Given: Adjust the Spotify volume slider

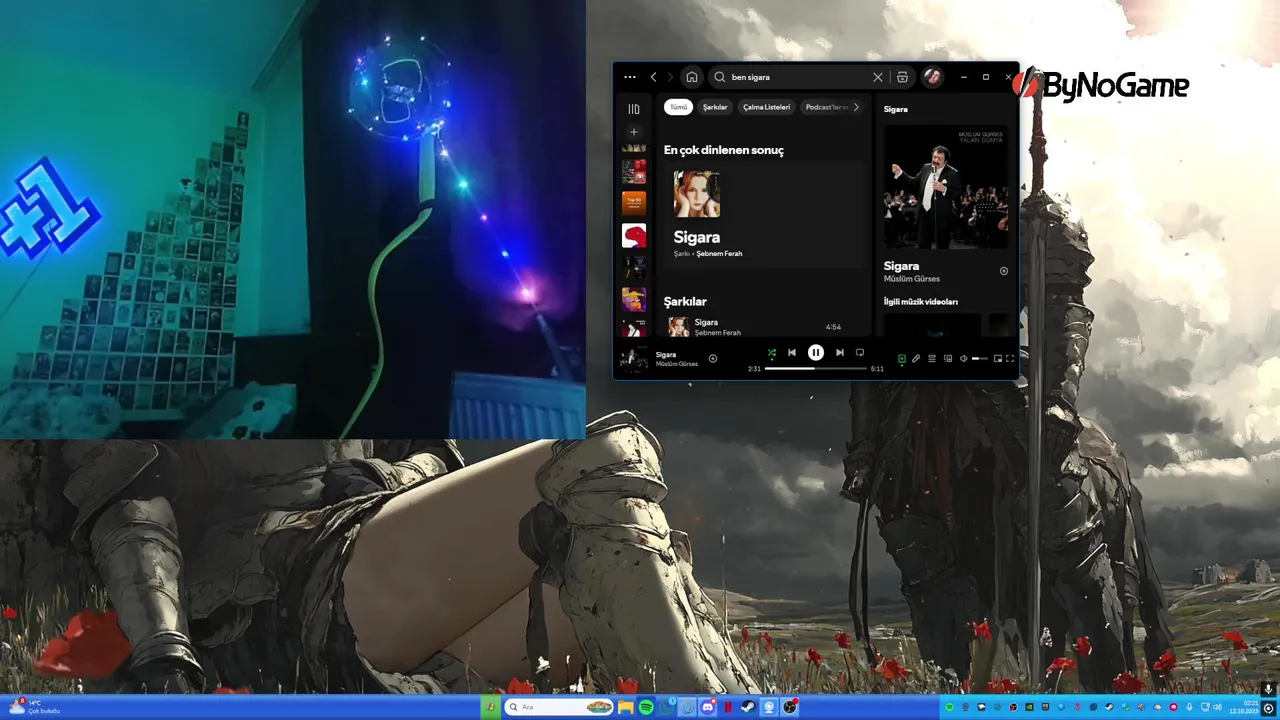Looking at the screenshot, I should (980, 358).
